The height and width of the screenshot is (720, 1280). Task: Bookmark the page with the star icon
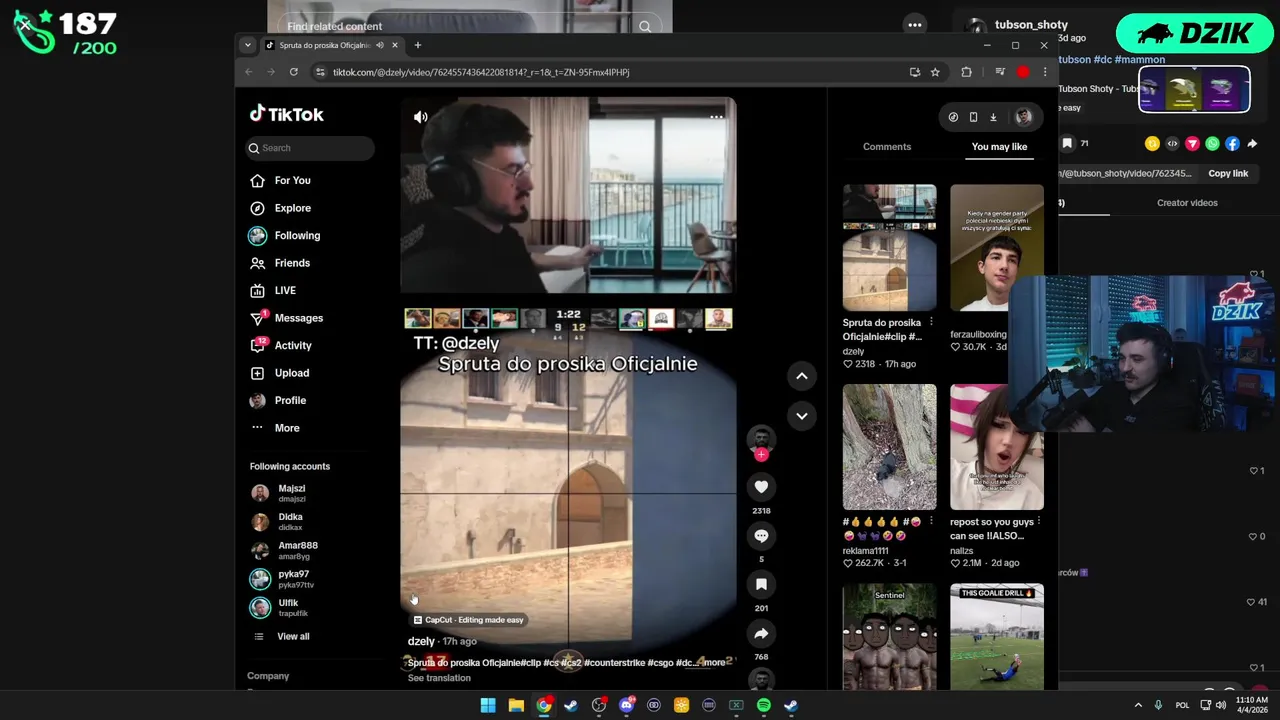pos(935,72)
